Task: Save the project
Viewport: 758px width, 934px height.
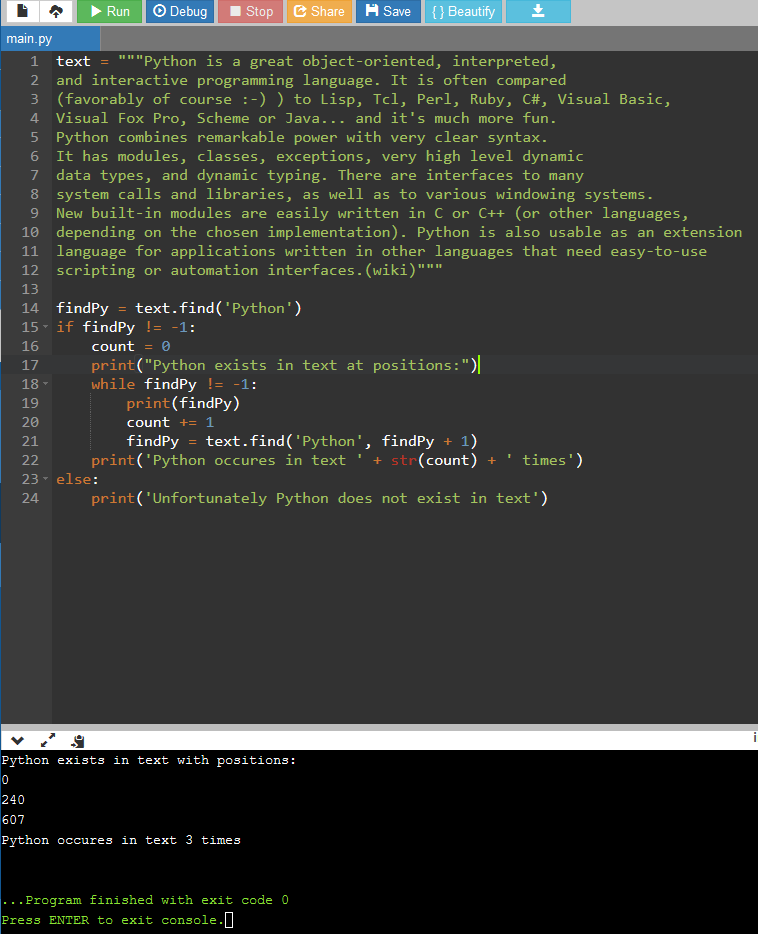Action: (388, 11)
